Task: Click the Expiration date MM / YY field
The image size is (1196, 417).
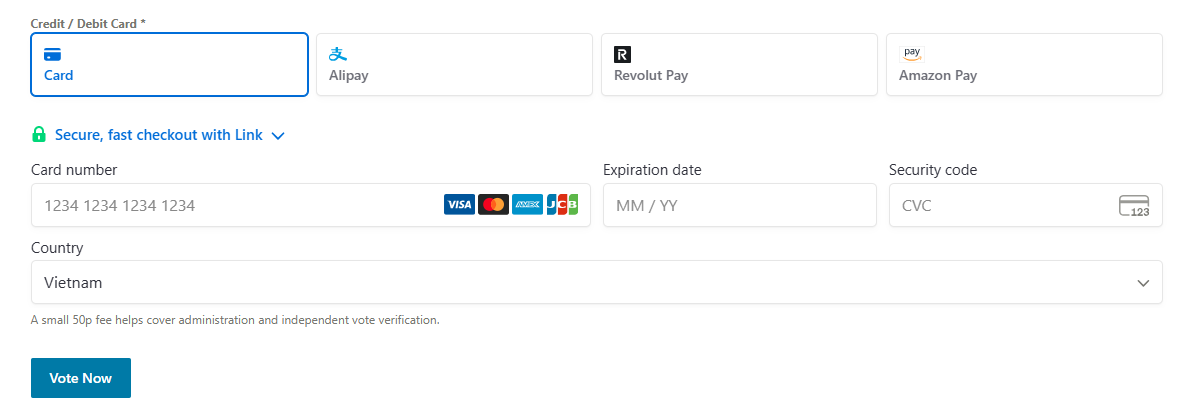Action: click(739, 206)
